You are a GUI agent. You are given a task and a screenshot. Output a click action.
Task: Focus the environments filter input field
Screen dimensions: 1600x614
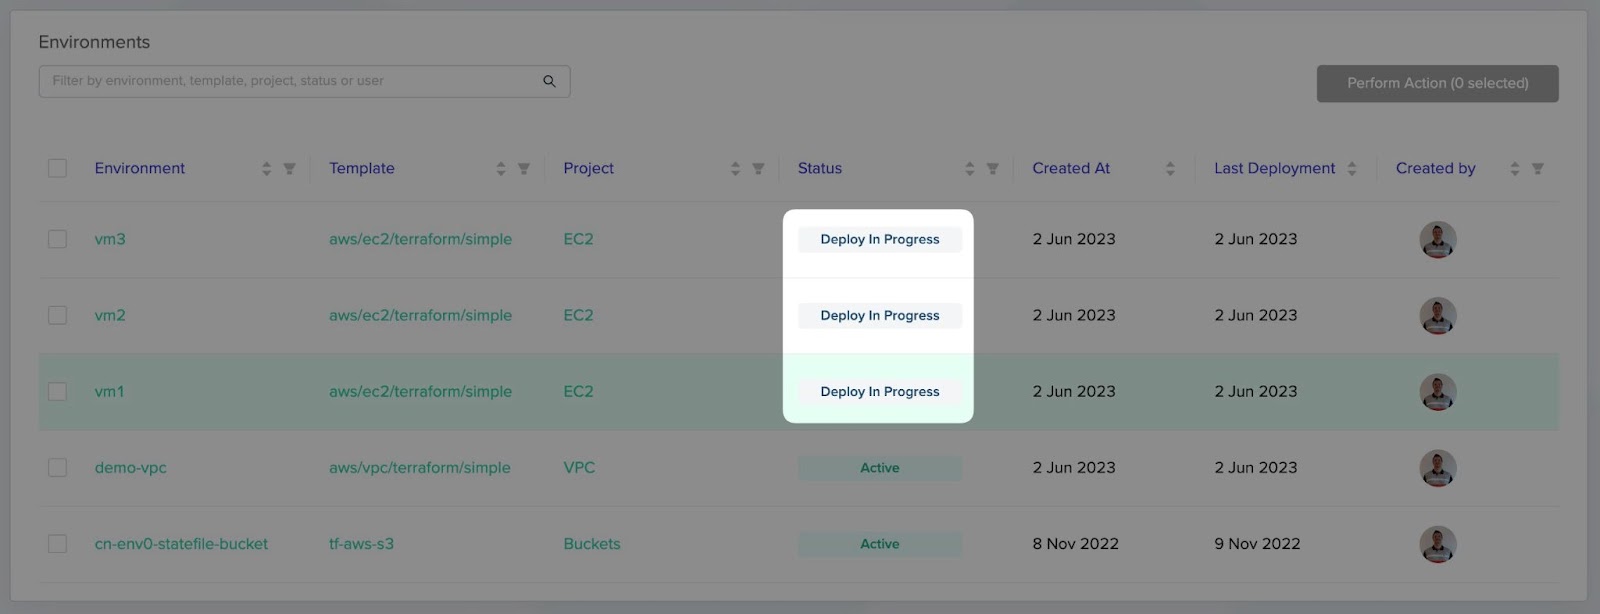pos(290,81)
